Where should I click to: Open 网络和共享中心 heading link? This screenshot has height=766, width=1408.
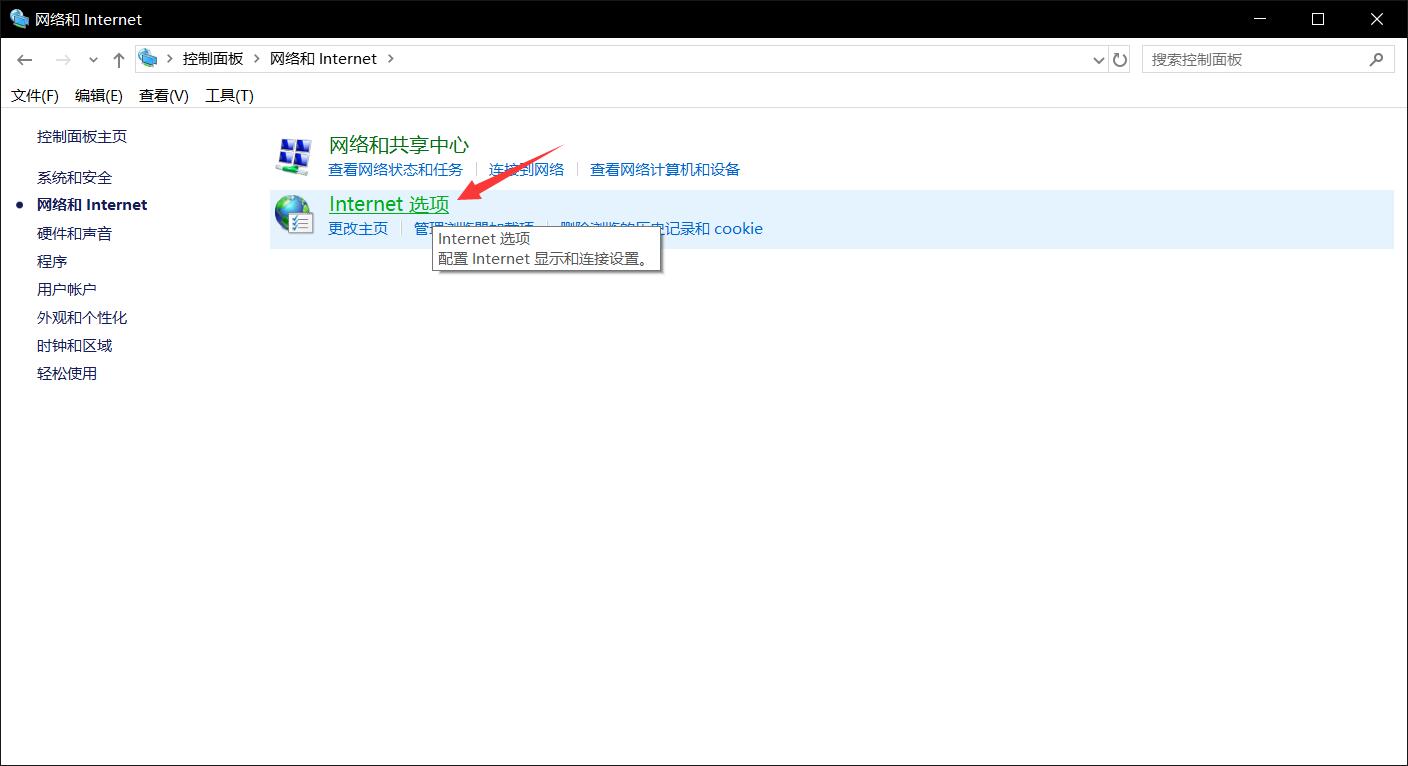(399, 145)
